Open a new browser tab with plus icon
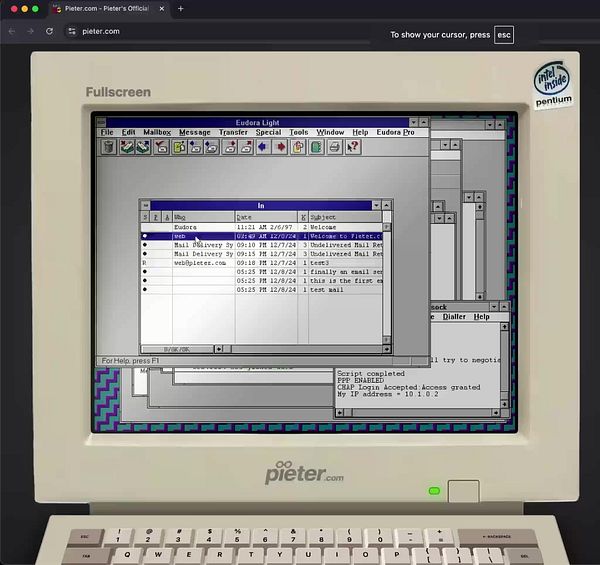The width and height of the screenshot is (600, 565). 181,8
